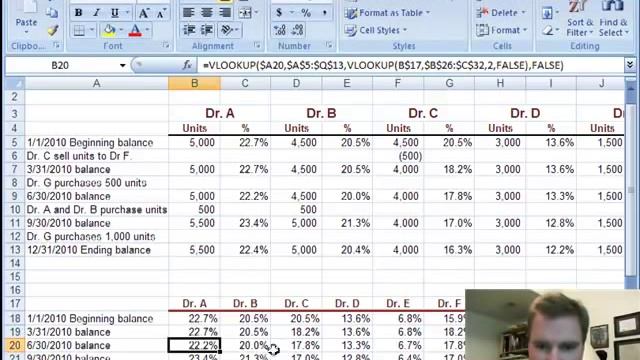
Task: Apply Percent Style format
Action: (x=306, y=13)
